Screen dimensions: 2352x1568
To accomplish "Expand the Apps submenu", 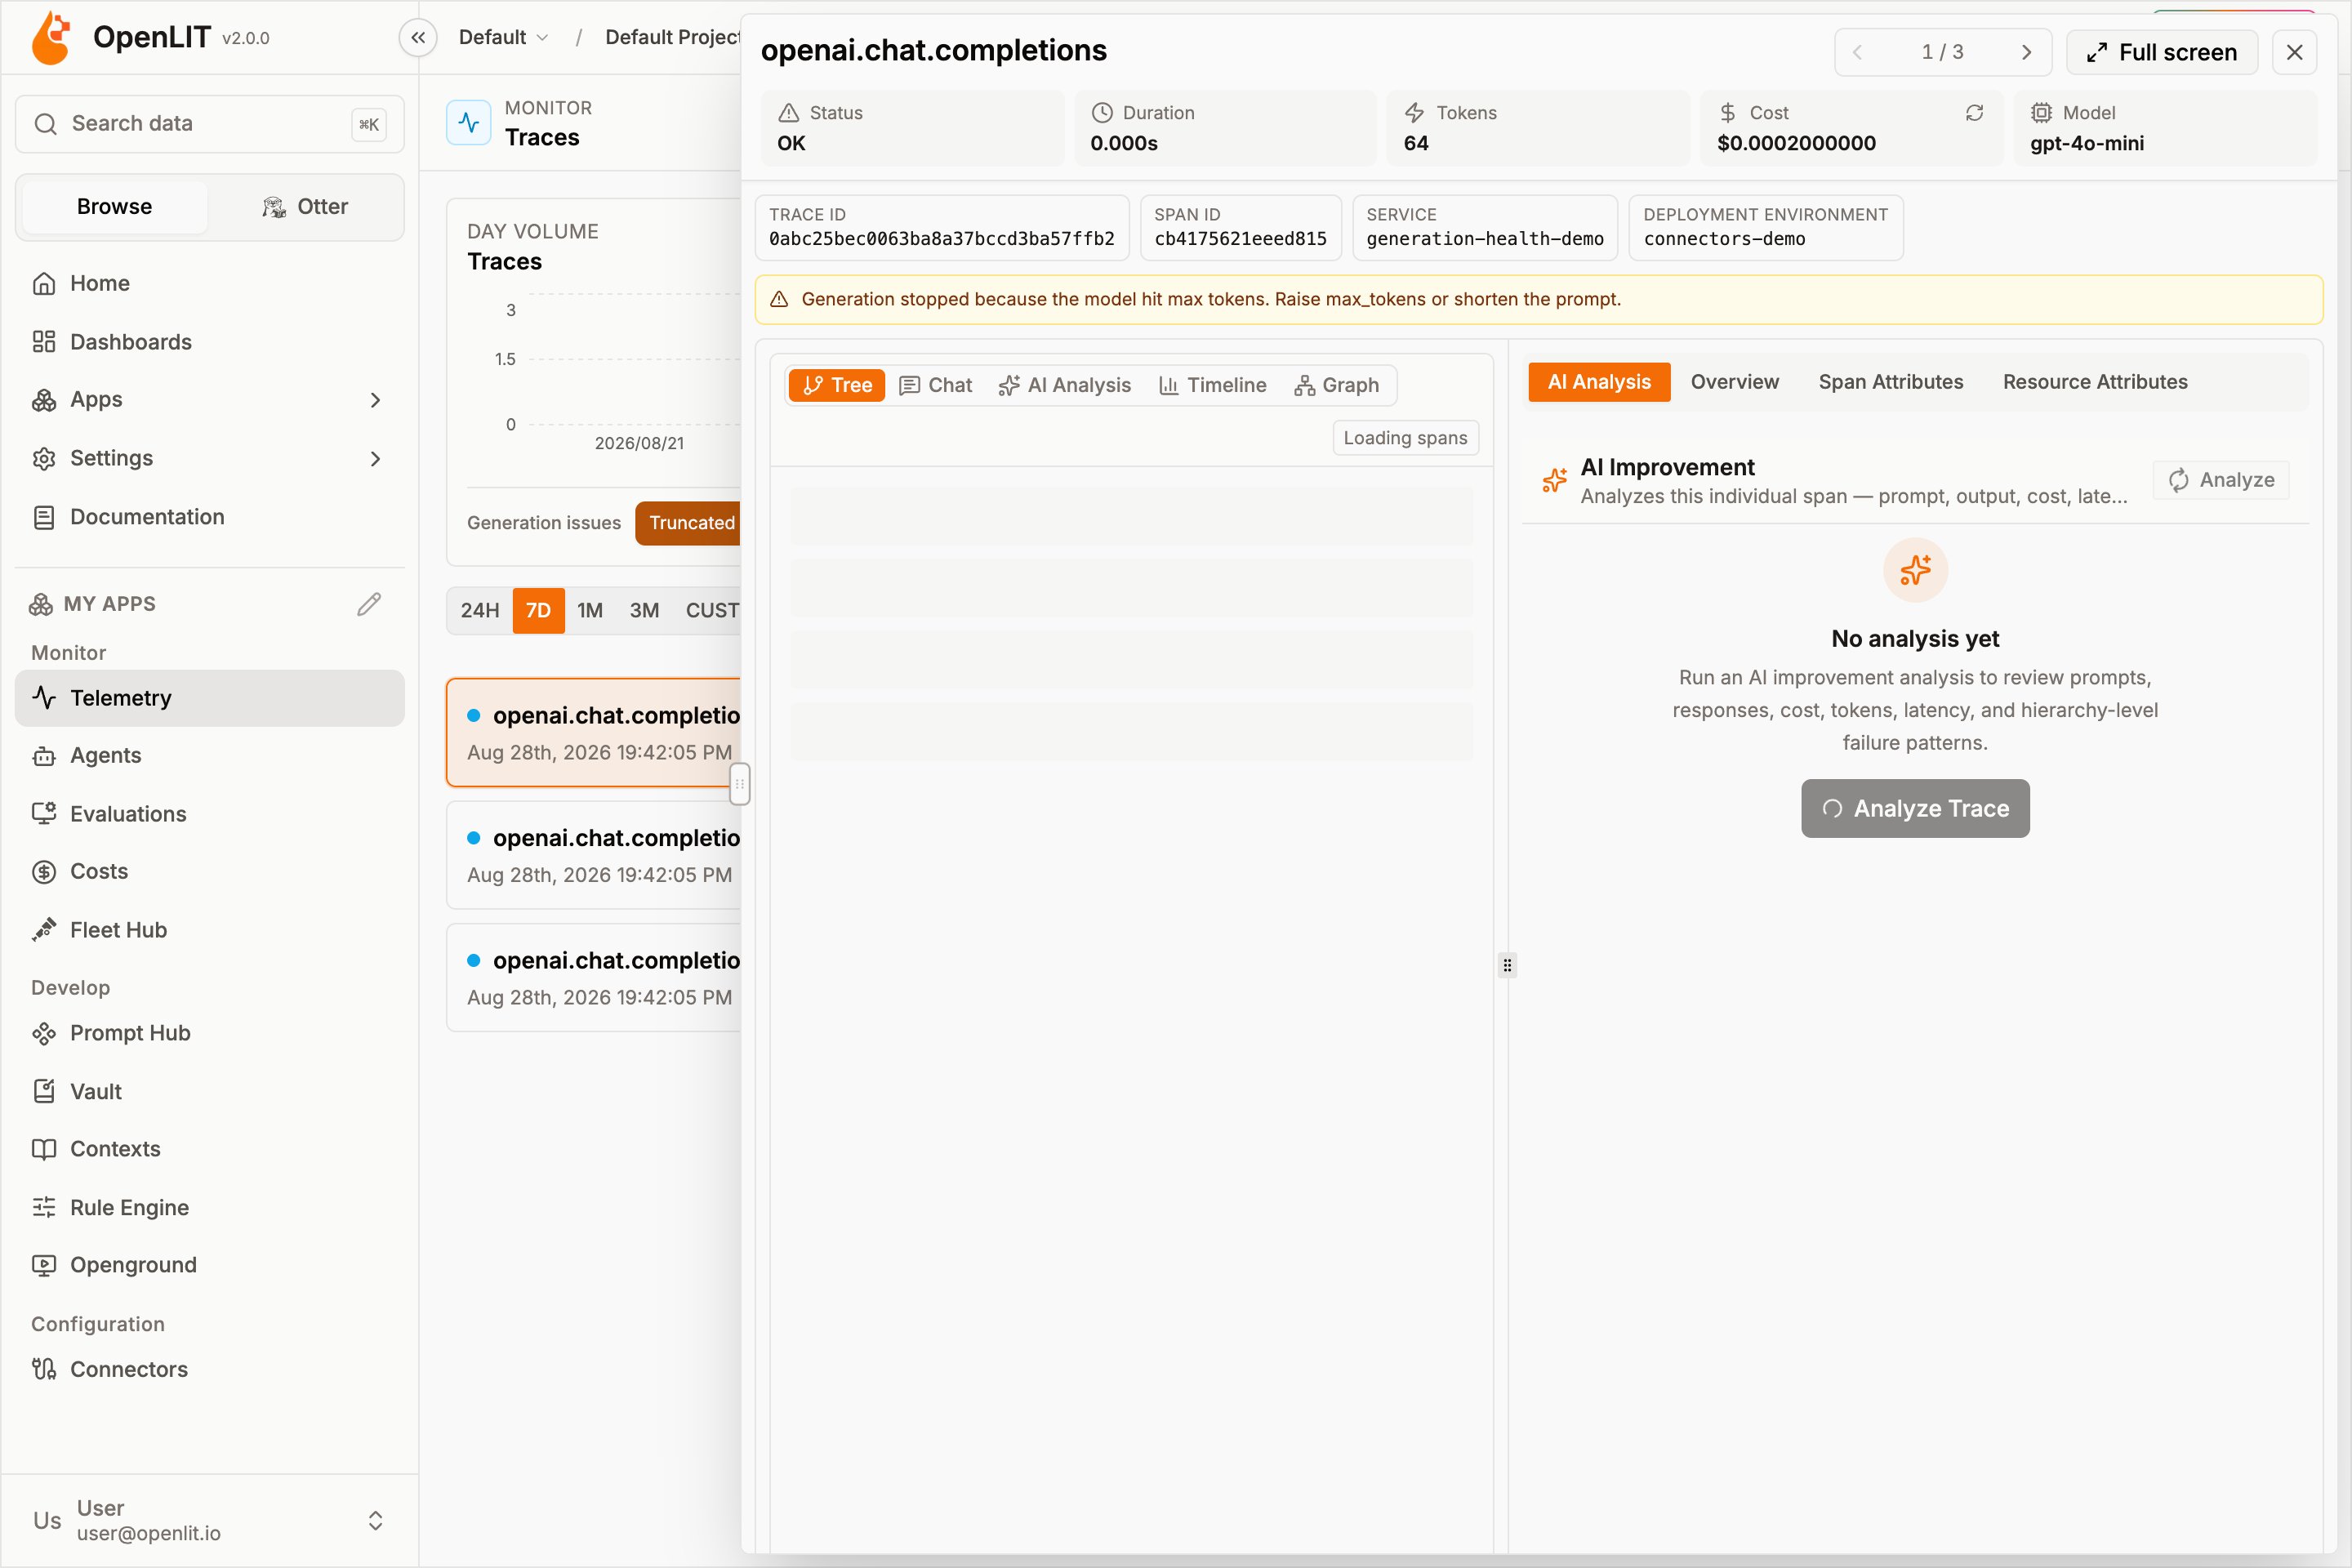I will click(x=210, y=400).
